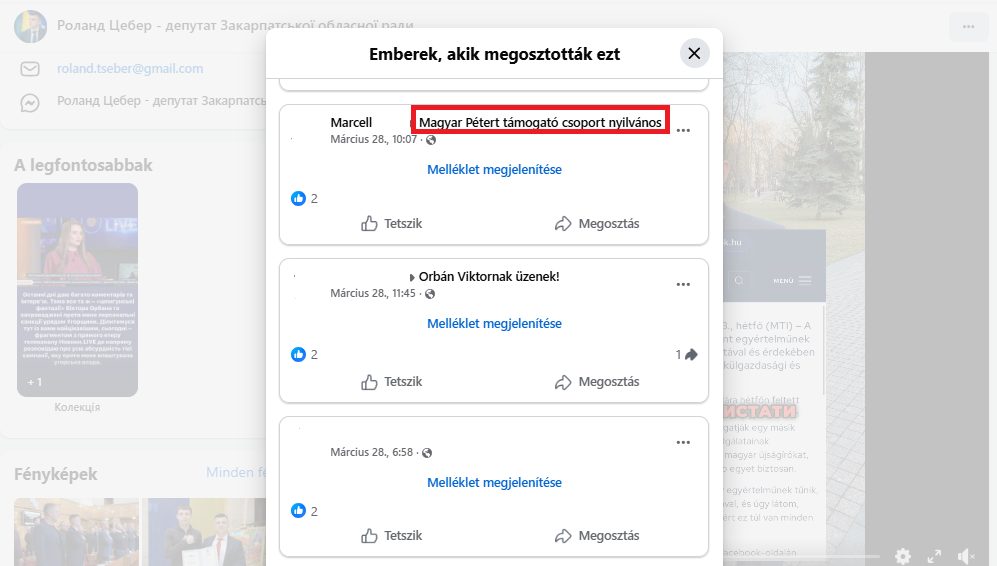Screen dimensions: 997x566
Task: Show attachment in the 11:45 post
Action: tap(494, 324)
